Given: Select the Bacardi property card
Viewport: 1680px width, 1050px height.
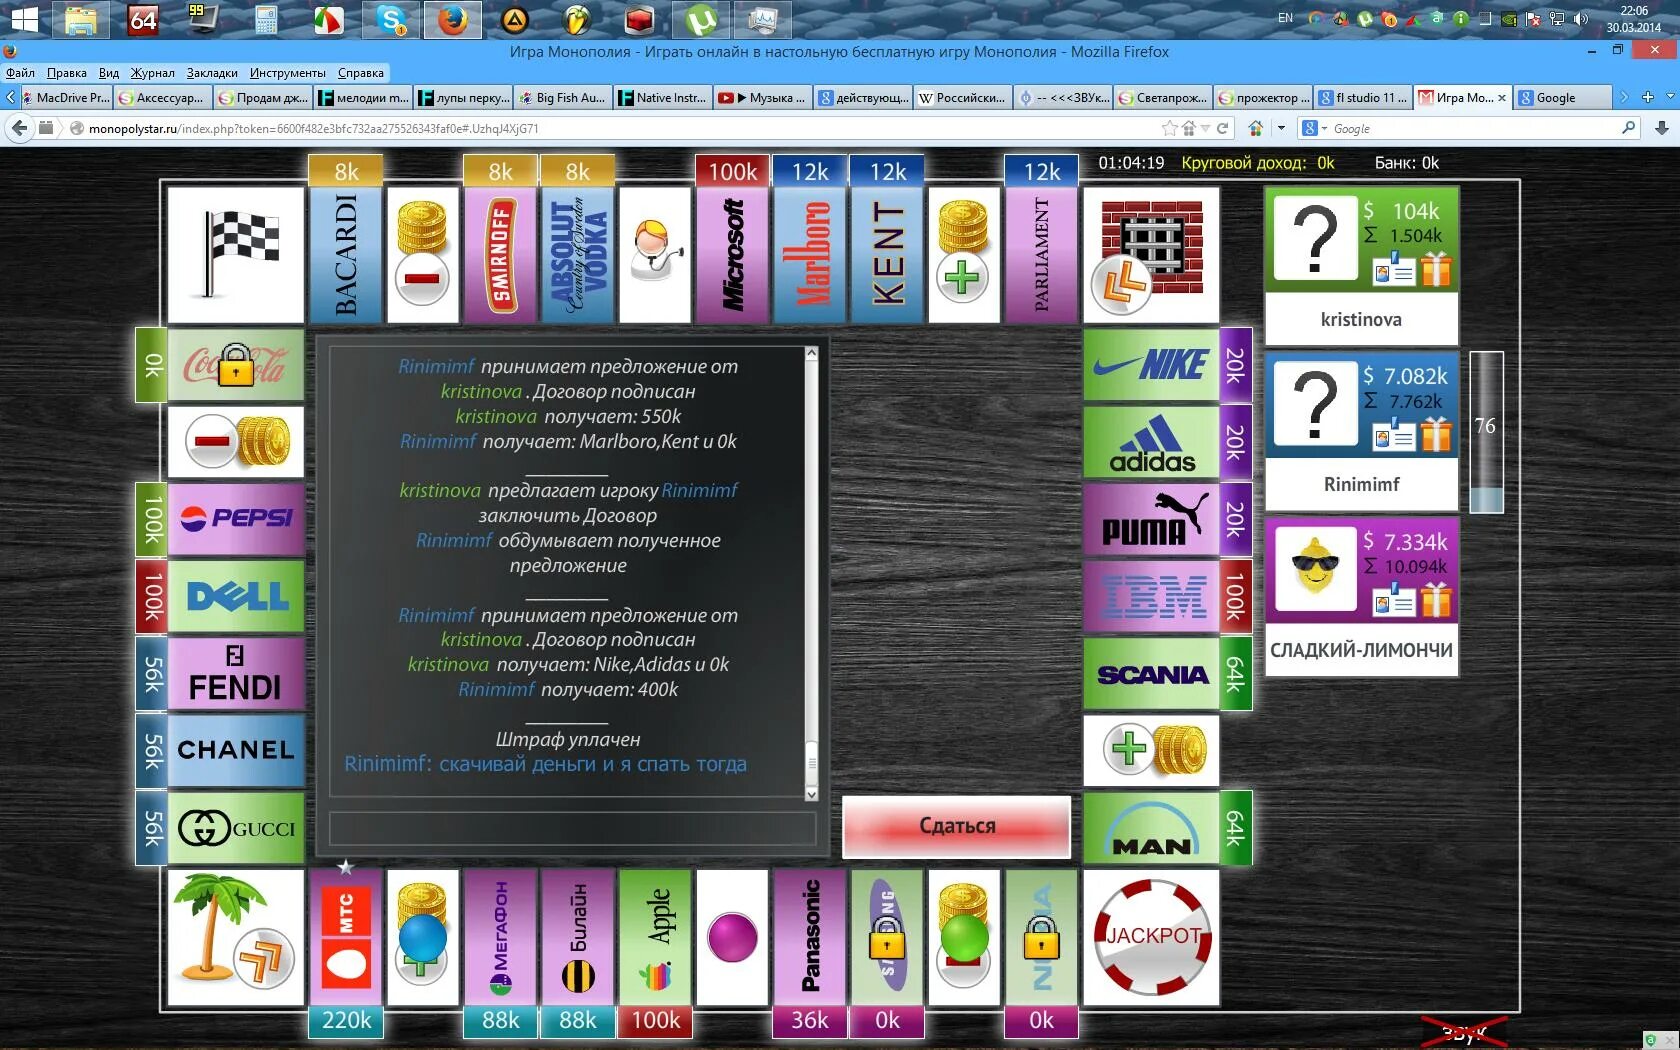Looking at the screenshot, I should [x=346, y=254].
